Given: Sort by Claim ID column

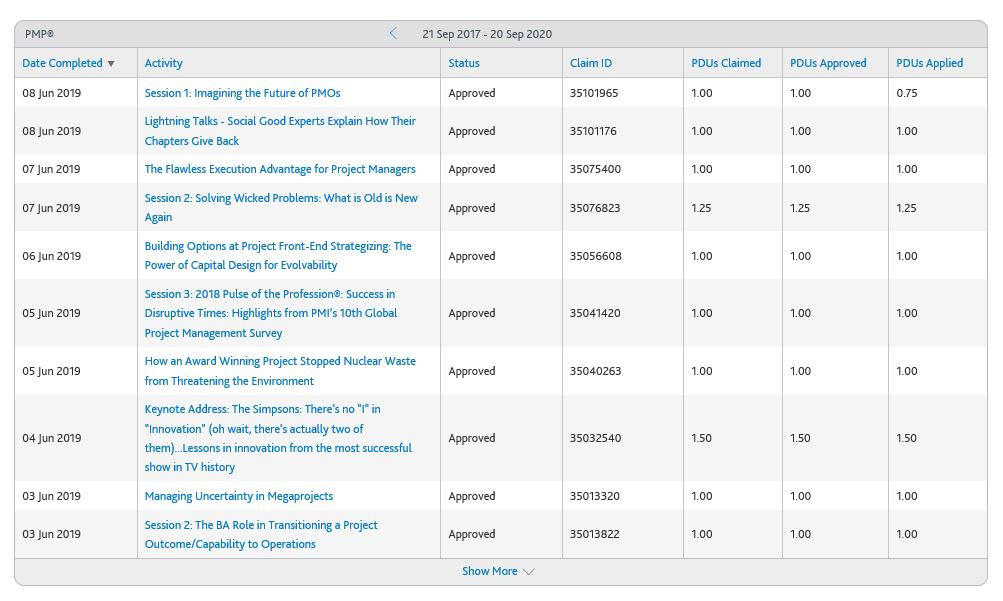Looking at the screenshot, I should click(591, 63).
